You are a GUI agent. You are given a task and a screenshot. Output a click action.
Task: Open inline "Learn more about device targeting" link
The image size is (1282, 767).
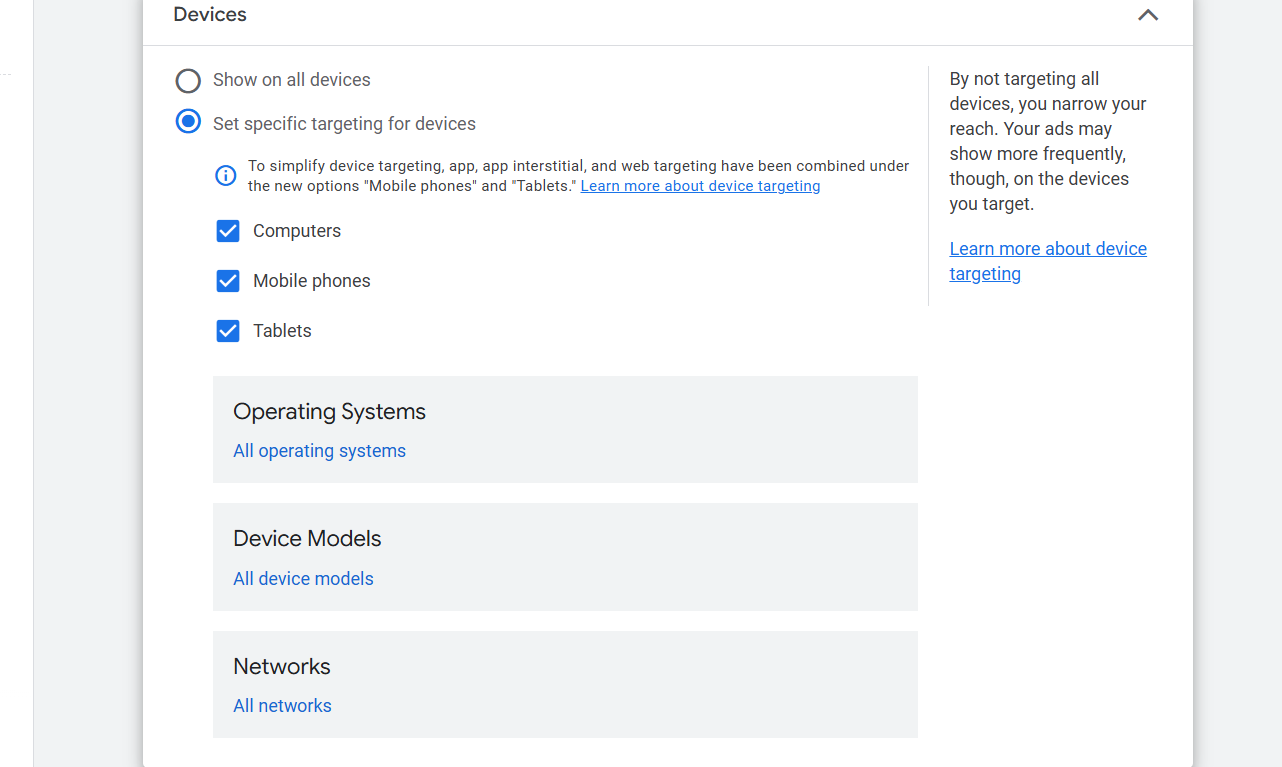tap(700, 186)
